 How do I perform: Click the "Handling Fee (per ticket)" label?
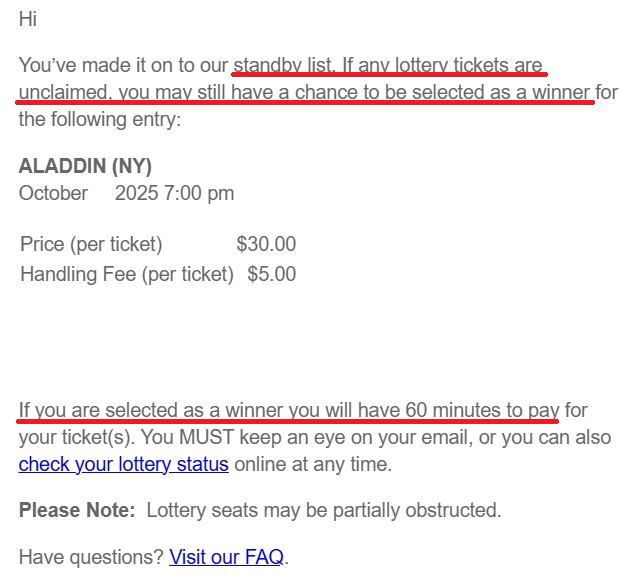[126, 274]
